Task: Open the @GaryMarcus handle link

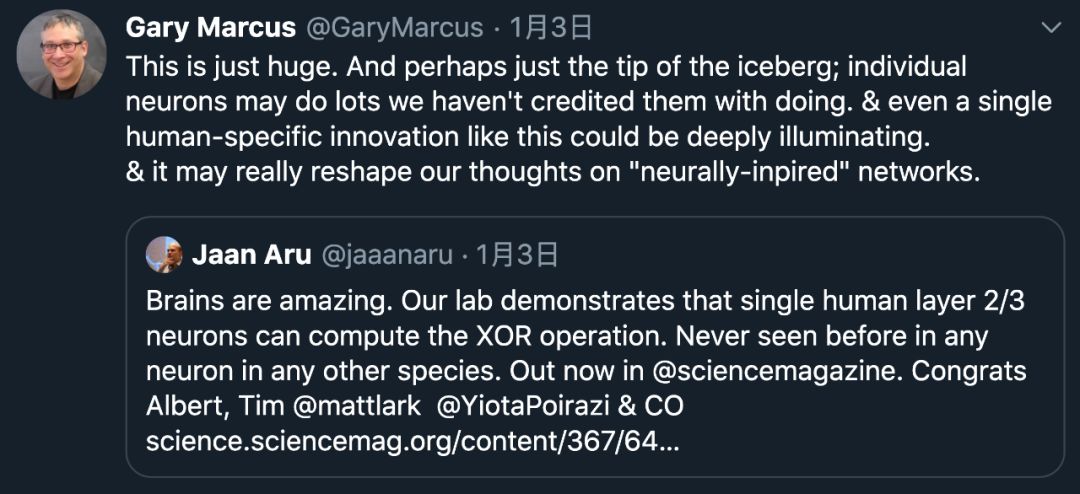Action: (393, 27)
